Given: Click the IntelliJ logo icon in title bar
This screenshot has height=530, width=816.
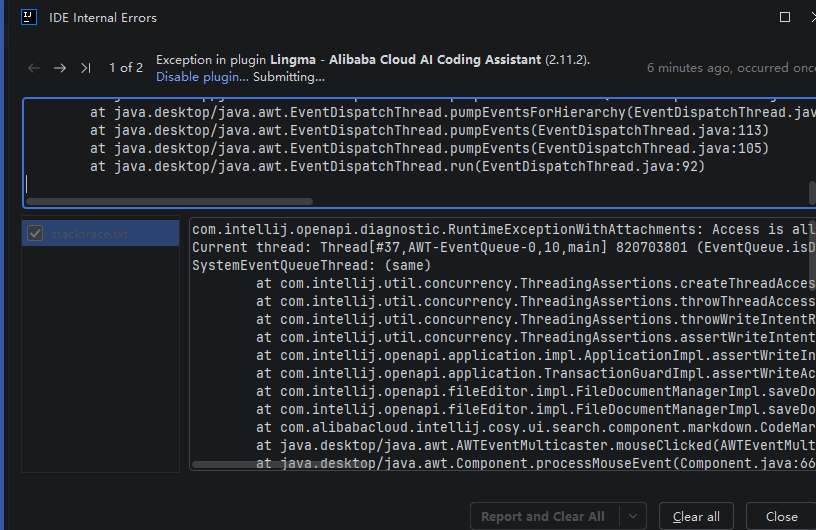Looking at the screenshot, I should pyautogui.click(x=29, y=17).
